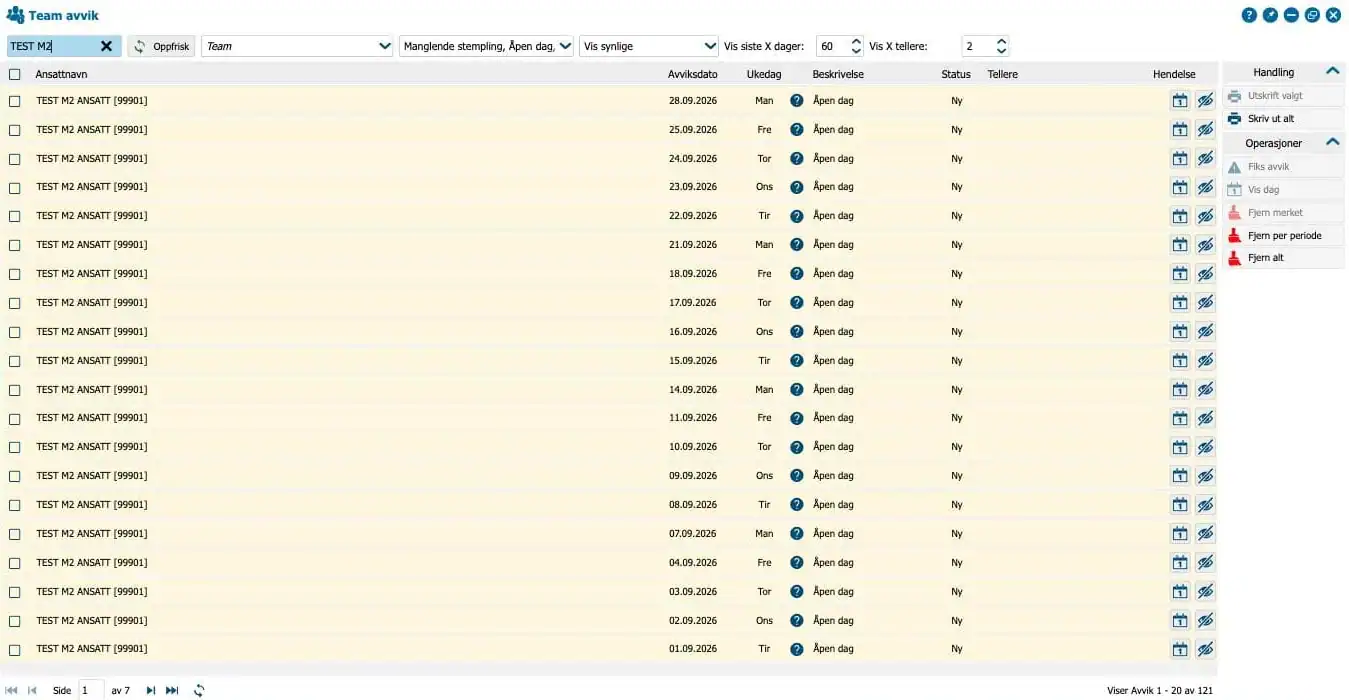The height and width of the screenshot is (700, 1349).
Task: Collapse the Handling panel section
Action: coord(1332,72)
